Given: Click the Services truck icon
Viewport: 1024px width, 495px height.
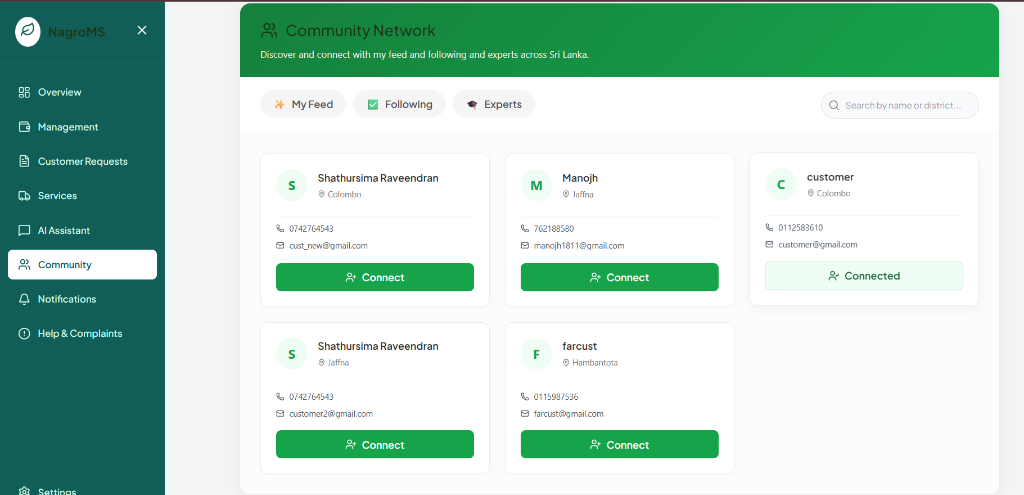Looking at the screenshot, I should [24, 195].
